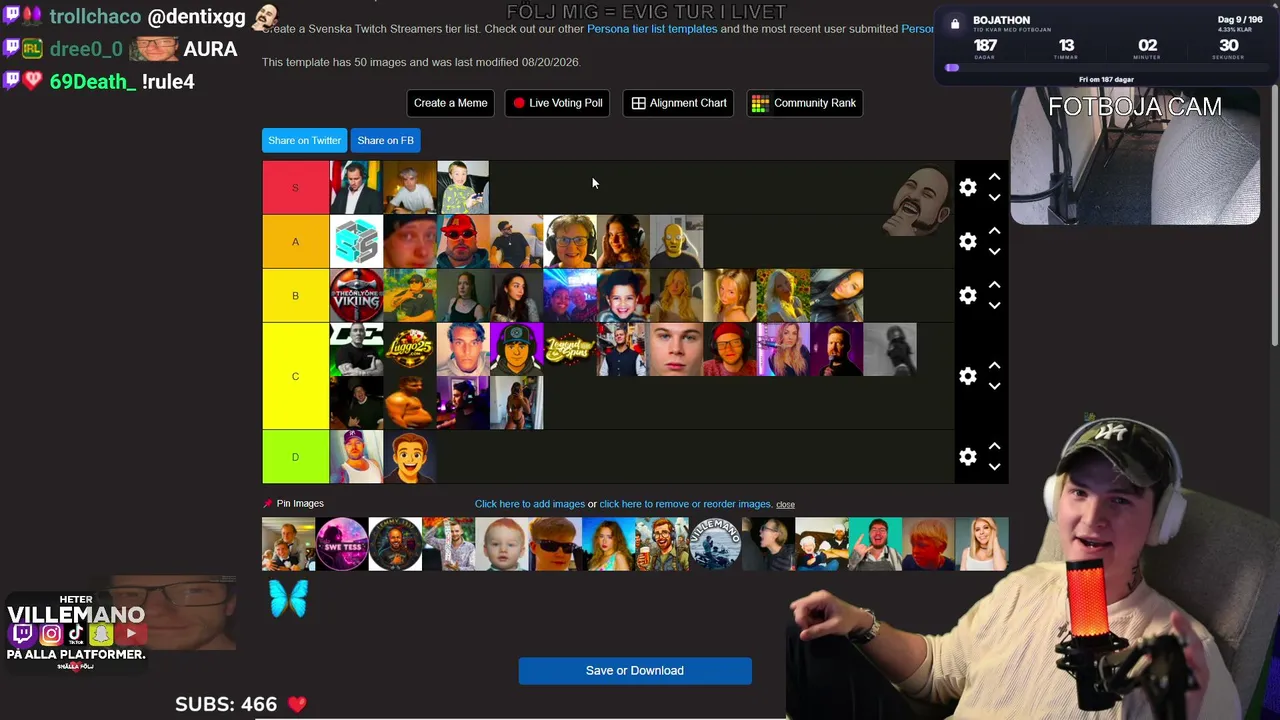Move the C tier row up
Viewport: 1280px width, 720px height.
click(994, 366)
